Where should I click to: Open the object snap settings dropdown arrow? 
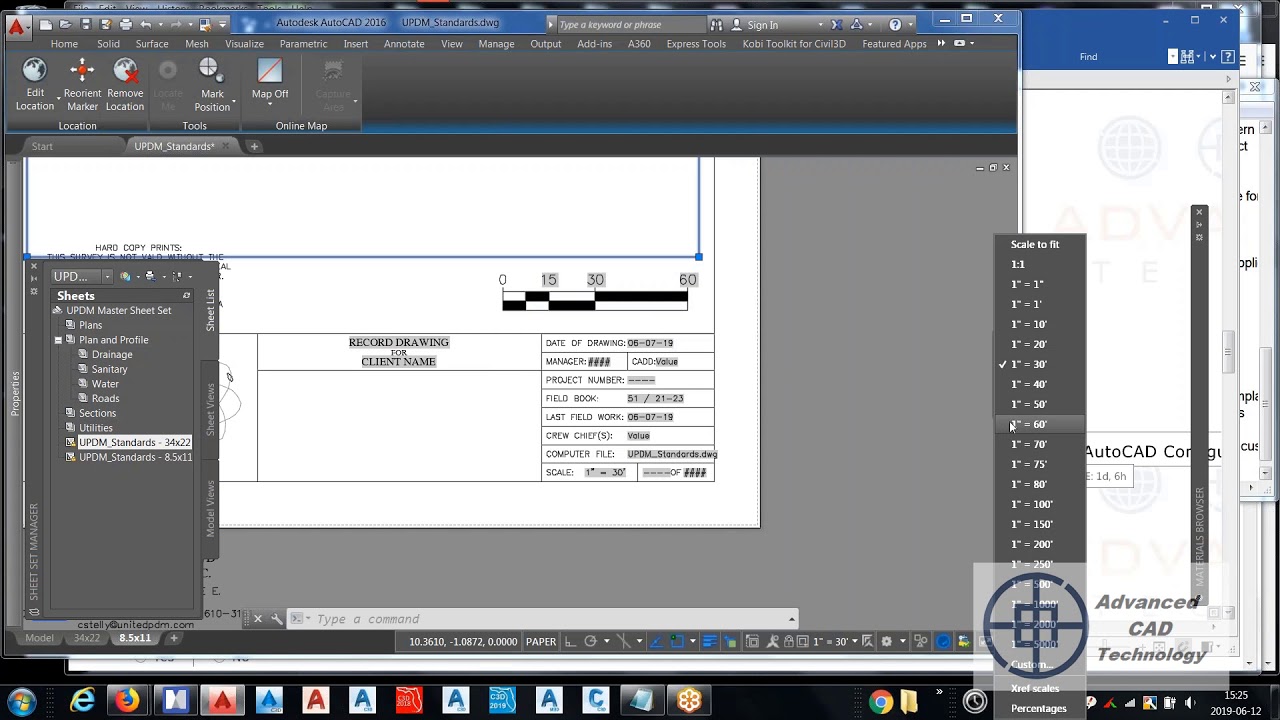pyautogui.click(x=693, y=641)
